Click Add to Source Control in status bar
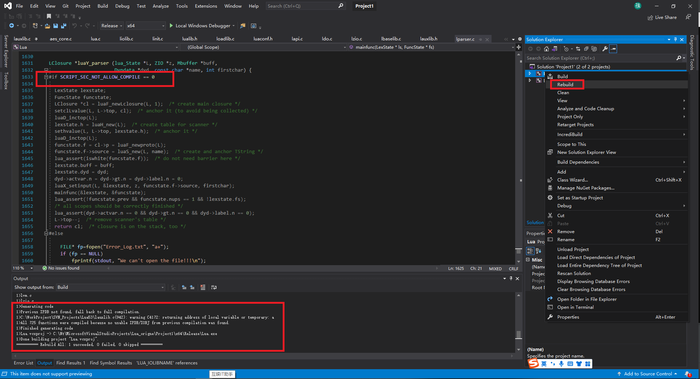This screenshot has height=379, width=700. pyautogui.click(x=647, y=374)
